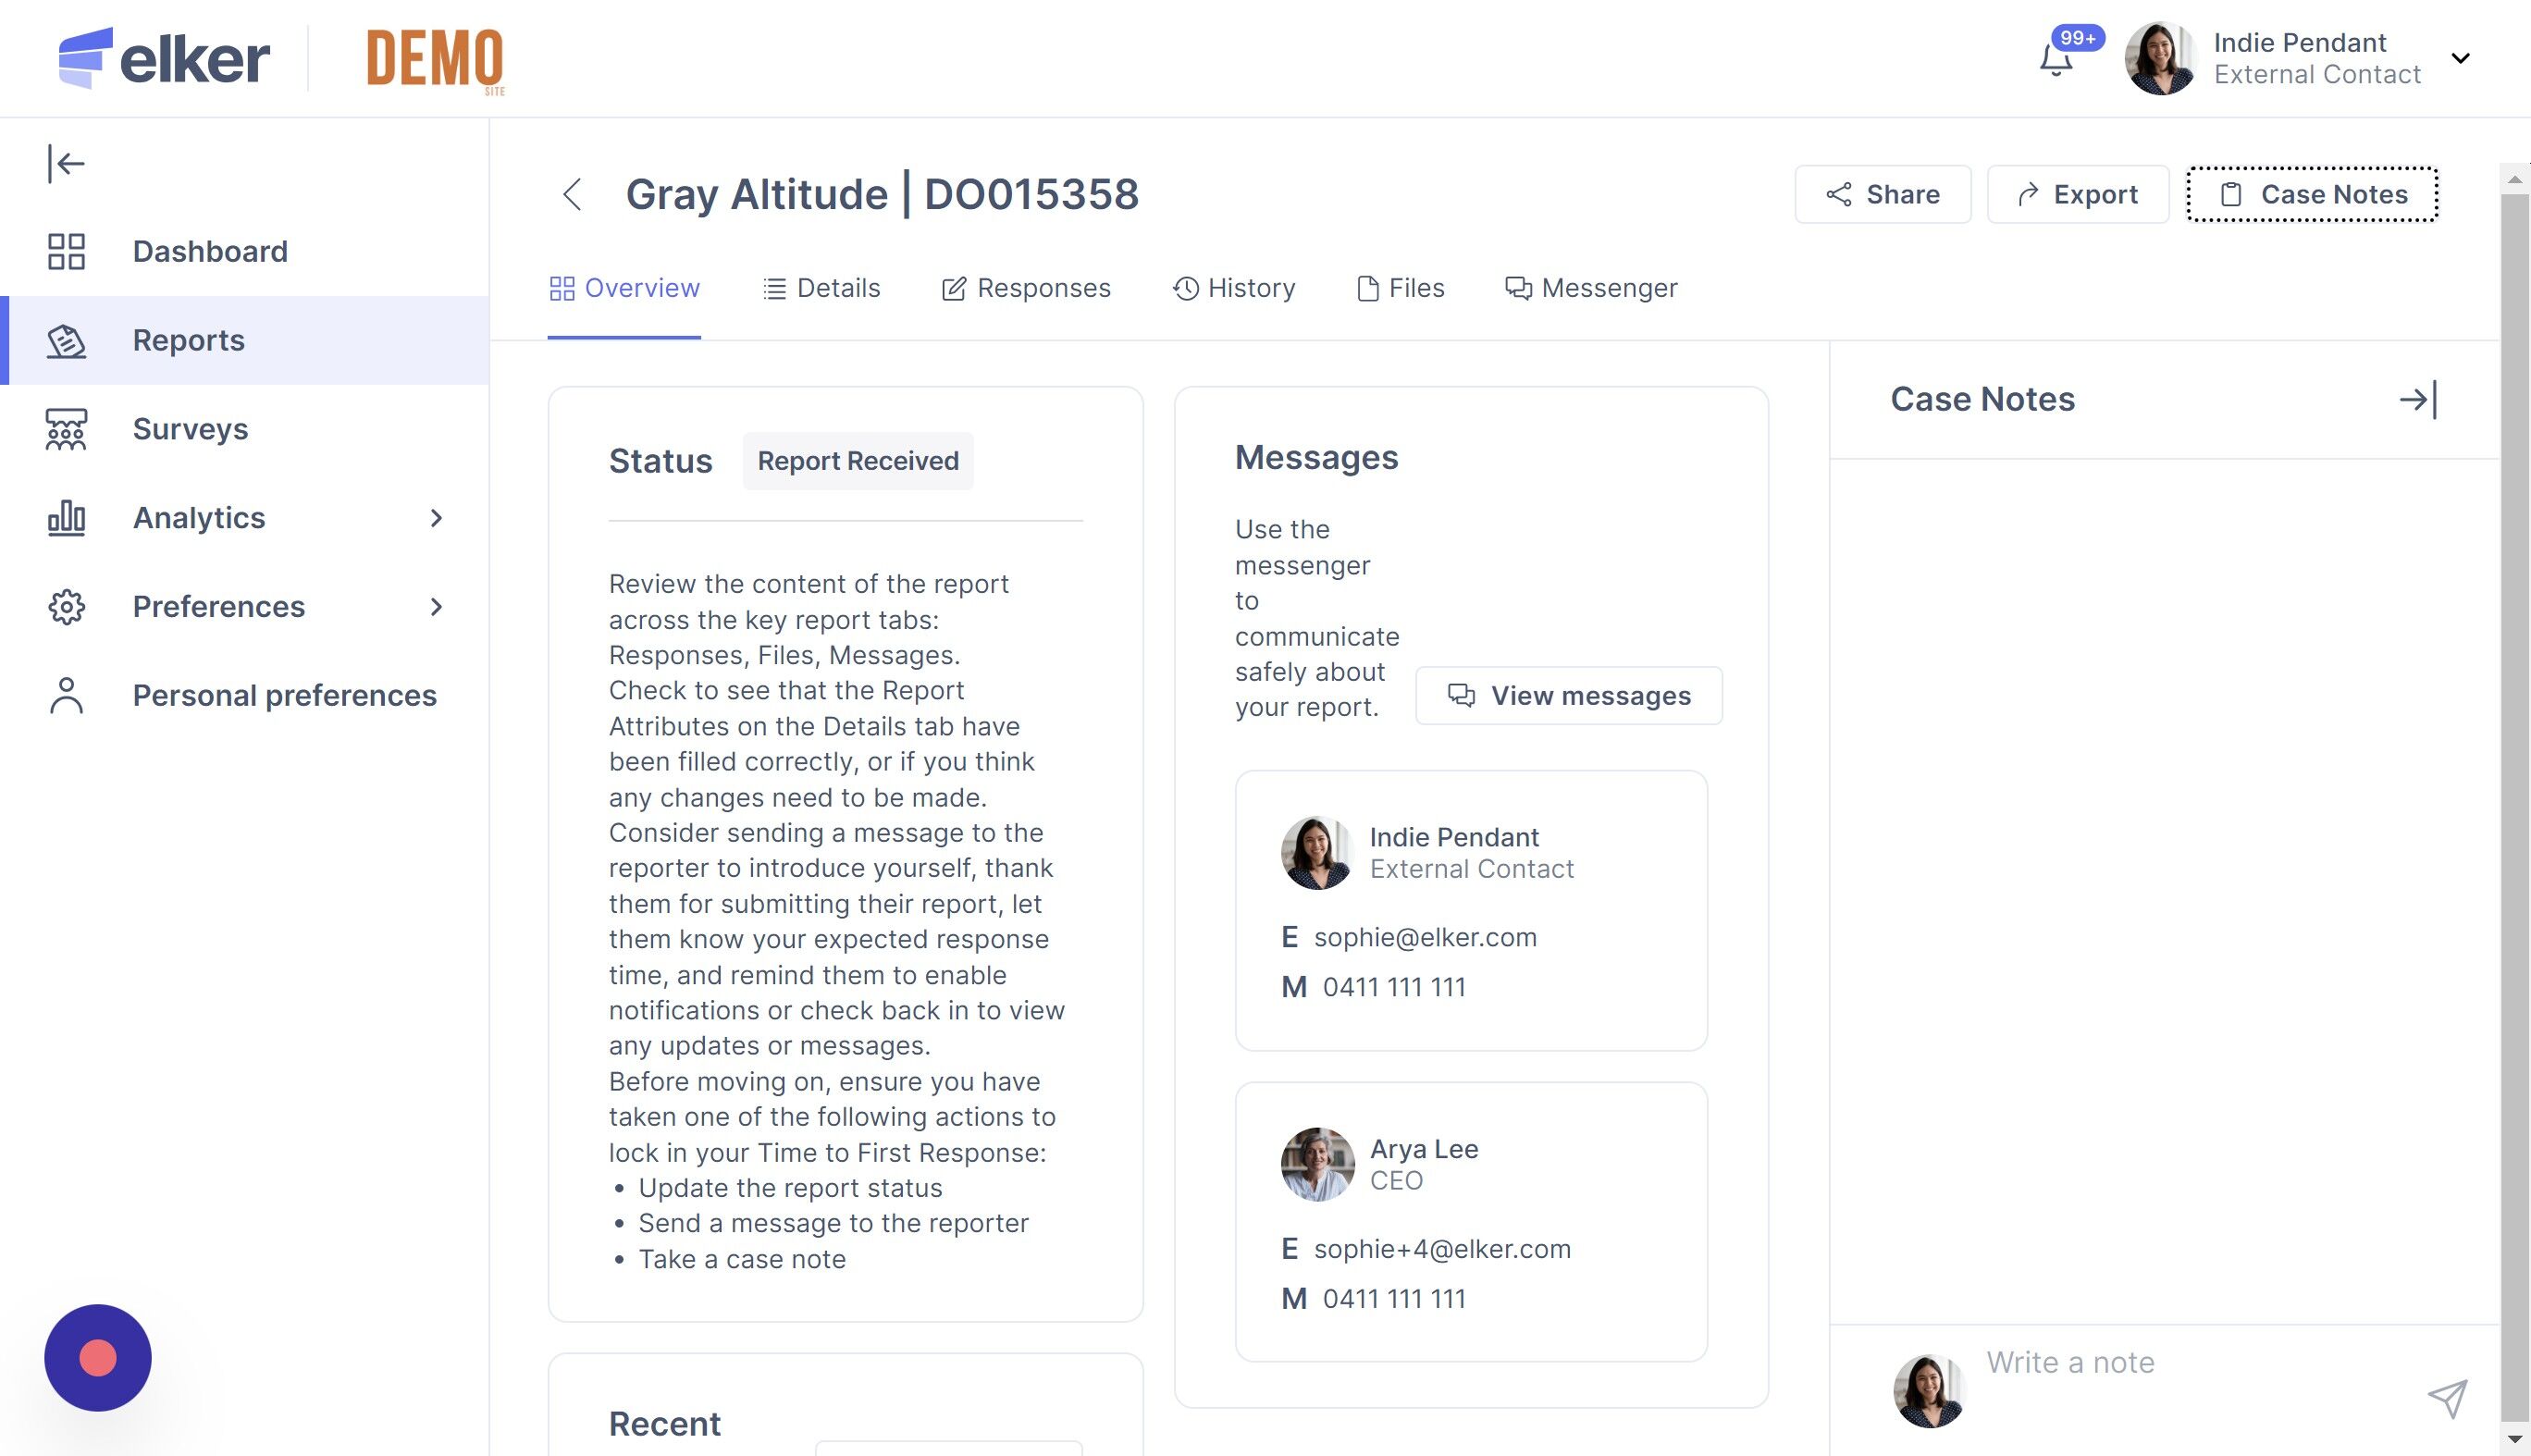The width and height of the screenshot is (2531, 1456).
Task: Expand the Analytics submenu
Action: 436,518
